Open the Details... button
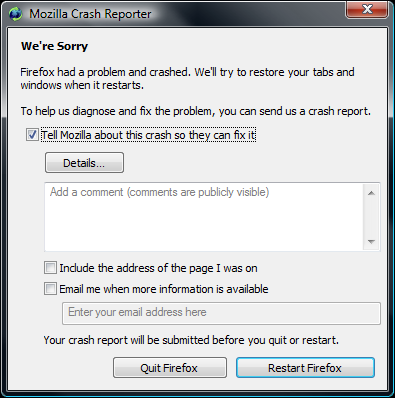The height and width of the screenshot is (398, 395). 84,163
